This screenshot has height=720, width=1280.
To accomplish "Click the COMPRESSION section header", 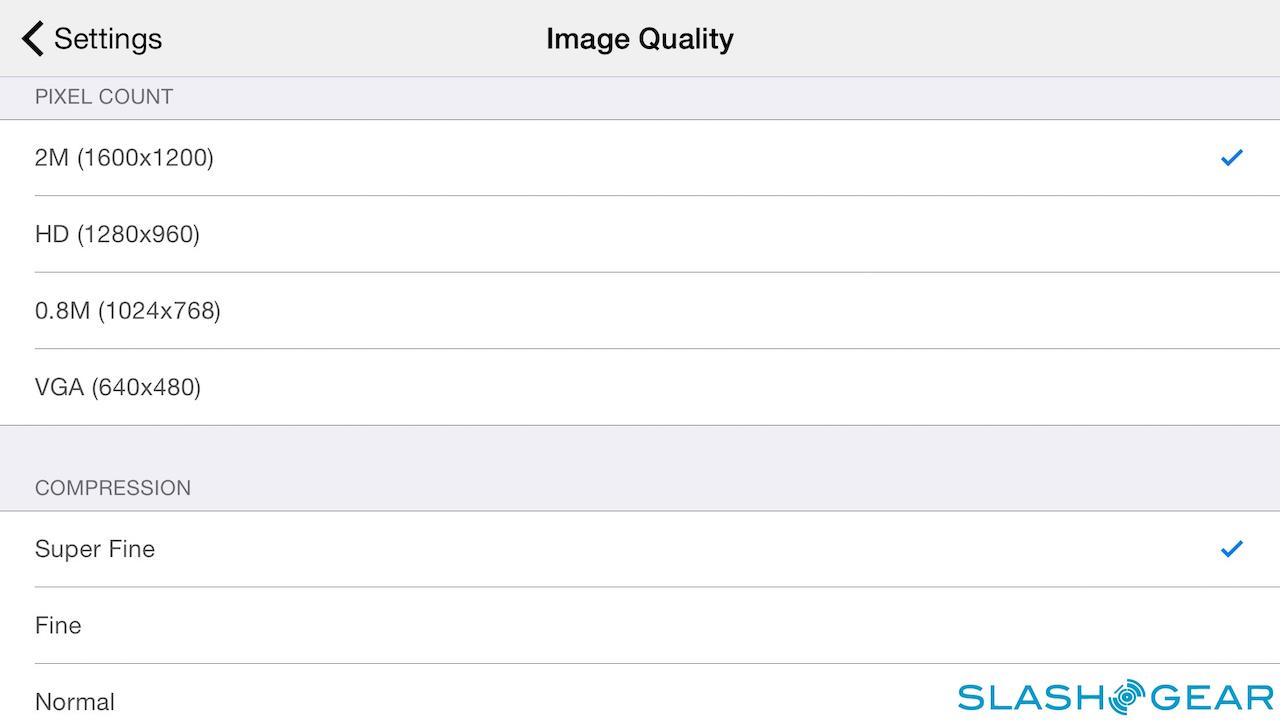I will [113, 488].
